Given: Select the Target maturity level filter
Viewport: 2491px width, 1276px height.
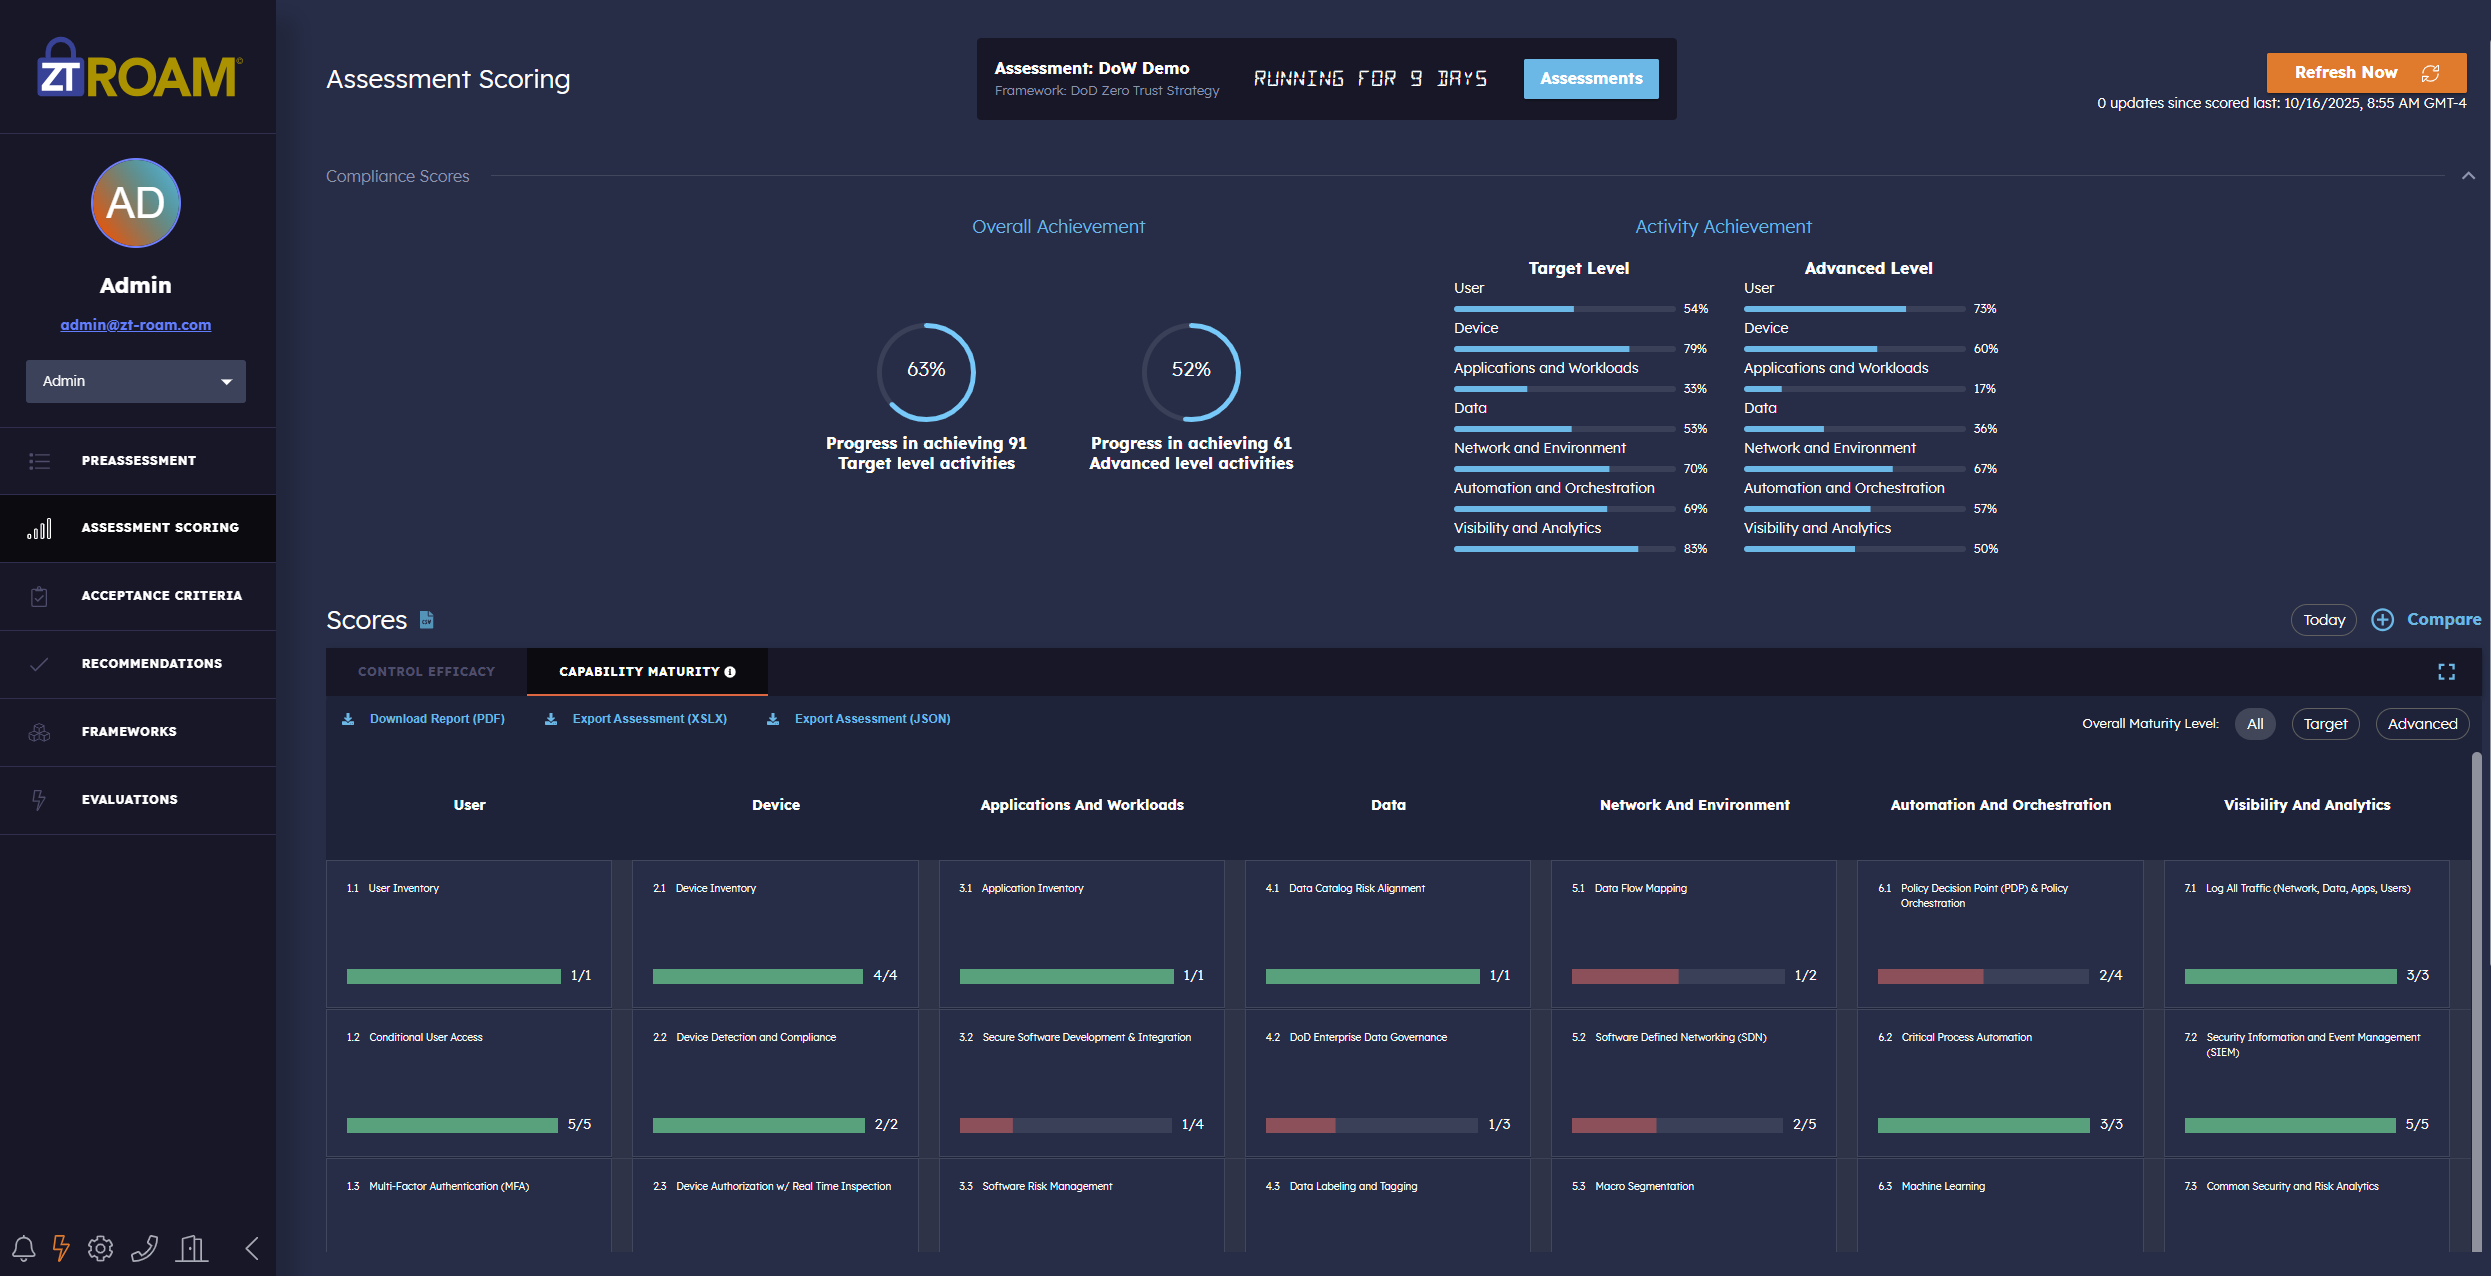Looking at the screenshot, I should click(2325, 724).
